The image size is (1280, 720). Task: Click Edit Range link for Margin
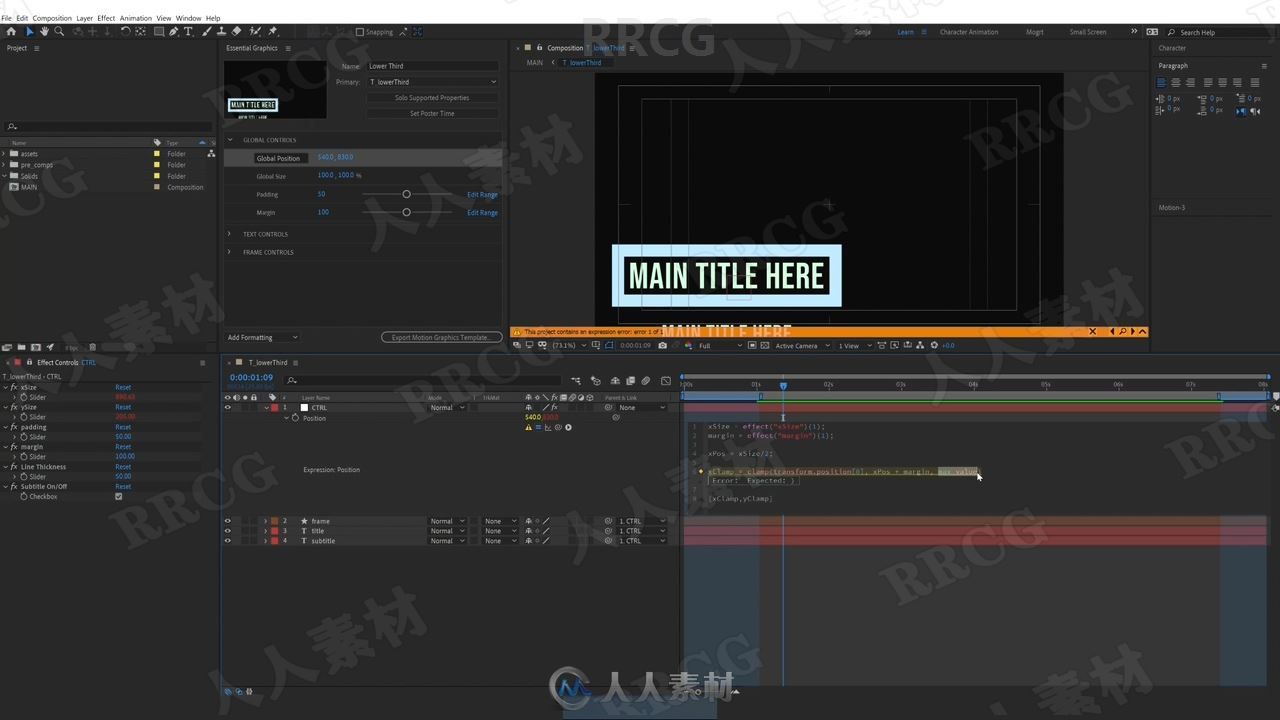pos(482,213)
